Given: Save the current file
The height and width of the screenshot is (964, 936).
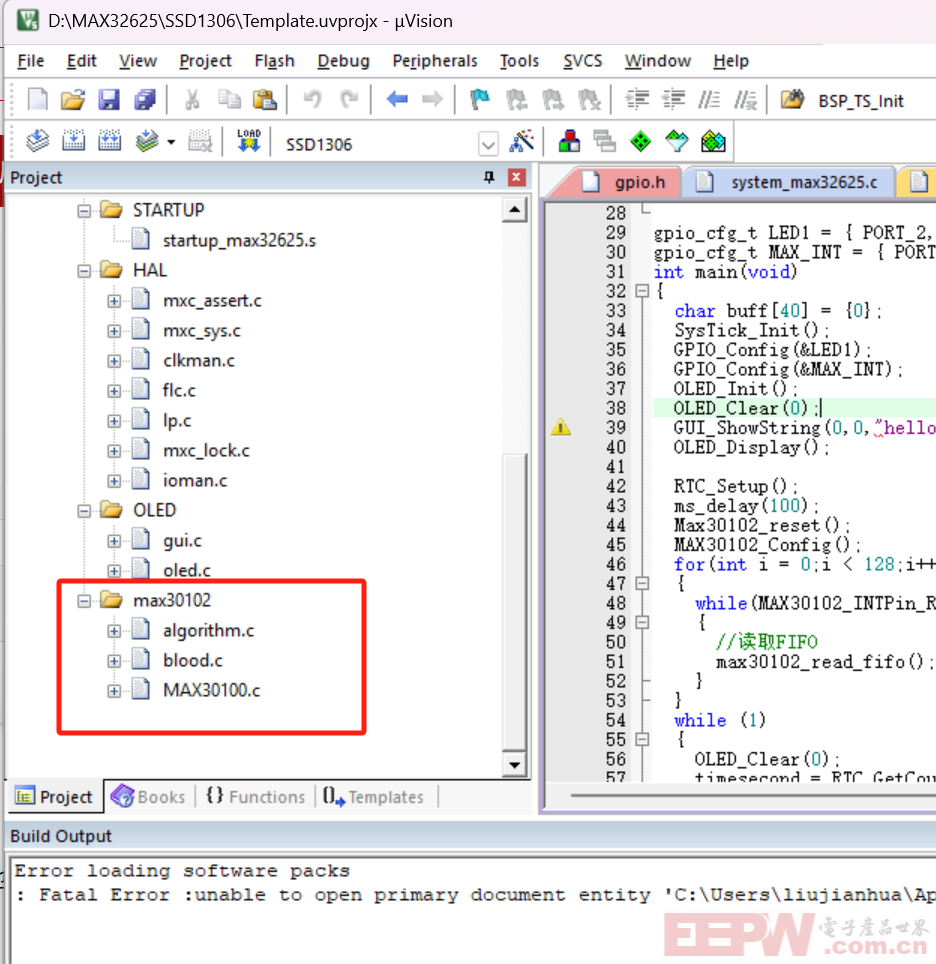Looking at the screenshot, I should pyautogui.click(x=109, y=99).
